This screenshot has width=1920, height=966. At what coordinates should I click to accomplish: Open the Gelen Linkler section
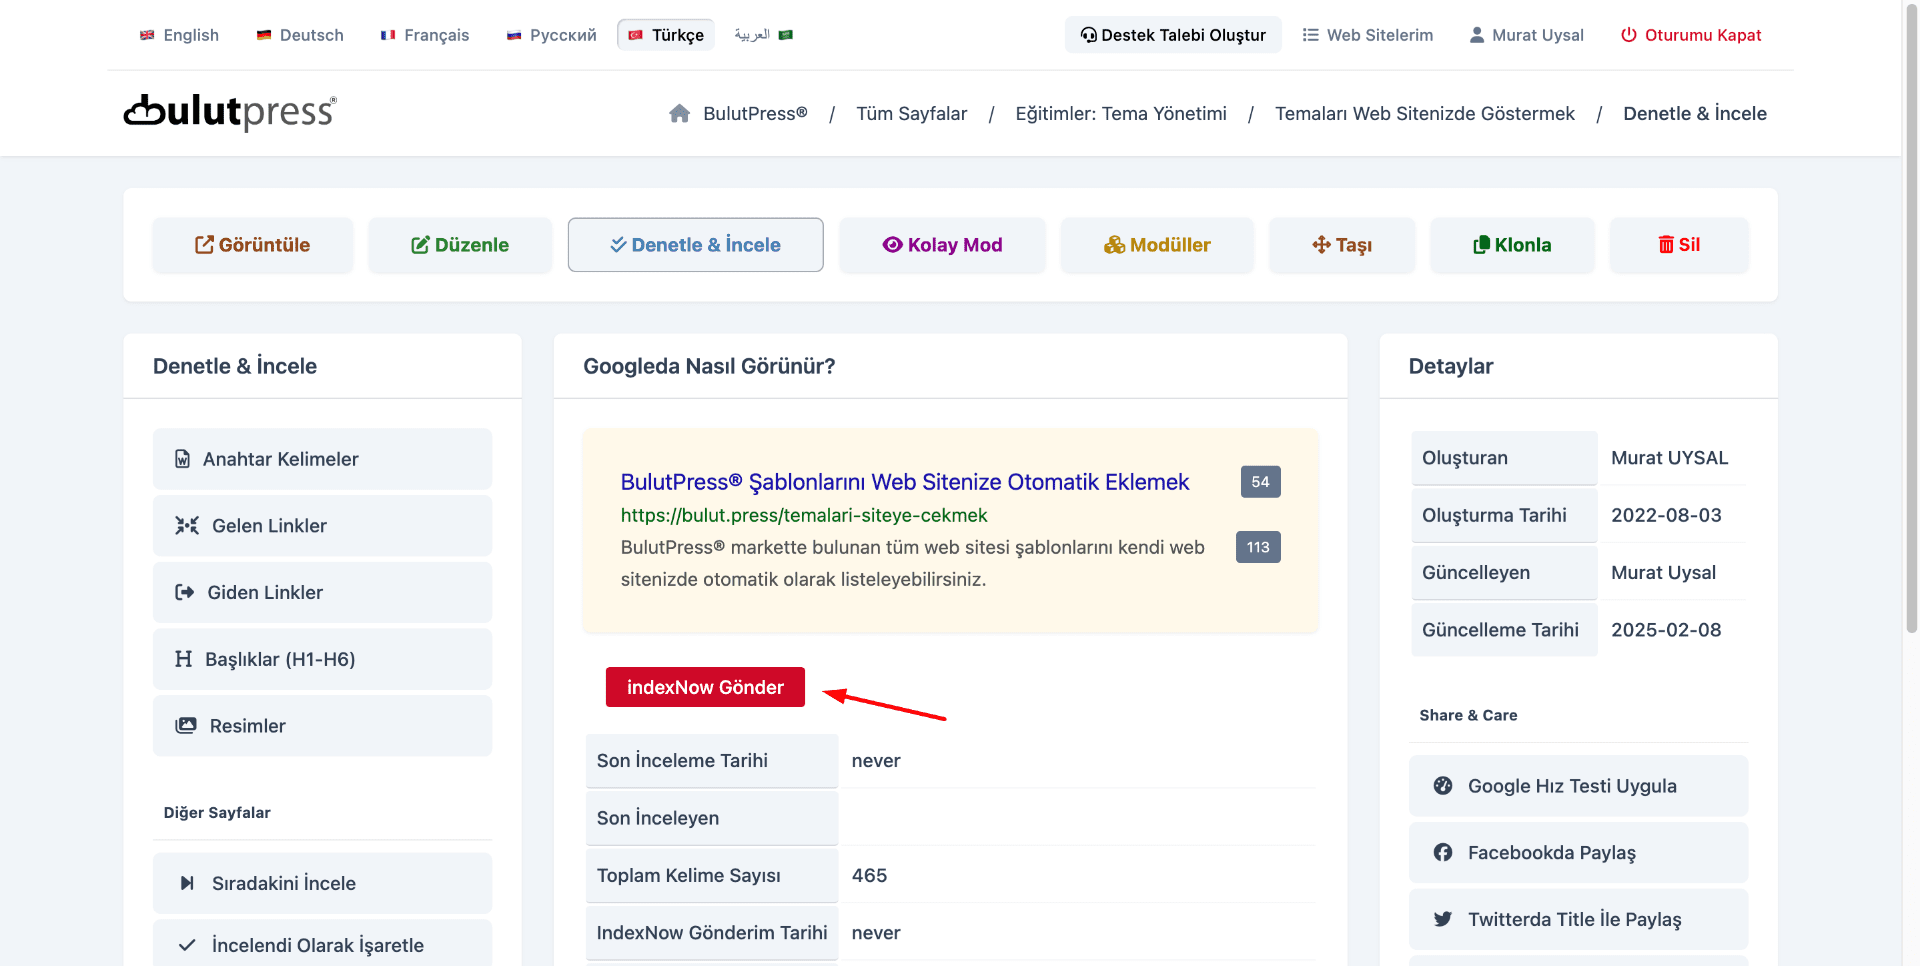pyautogui.click(x=322, y=526)
